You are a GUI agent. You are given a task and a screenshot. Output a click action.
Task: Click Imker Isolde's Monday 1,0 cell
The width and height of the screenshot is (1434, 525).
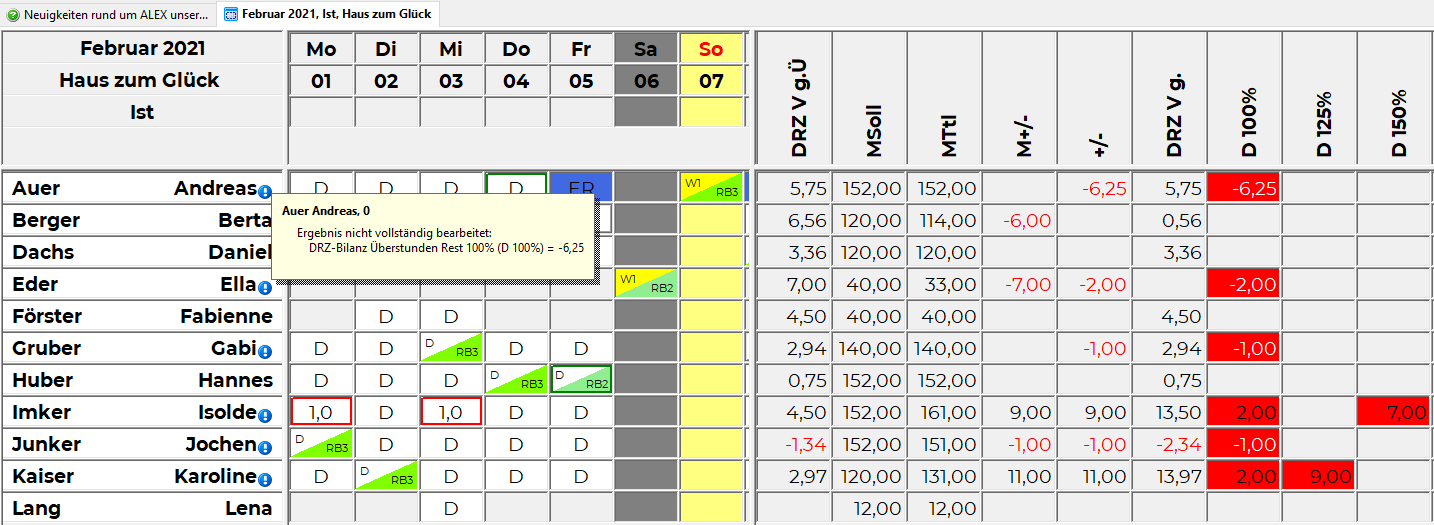pyautogui.click(x=321, y=412)
